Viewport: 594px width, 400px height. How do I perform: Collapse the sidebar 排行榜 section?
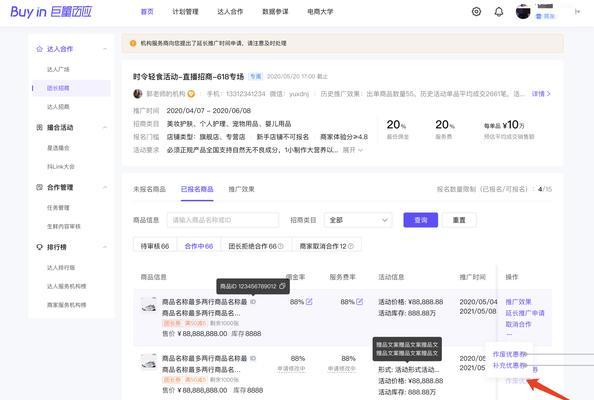point(105,247)
